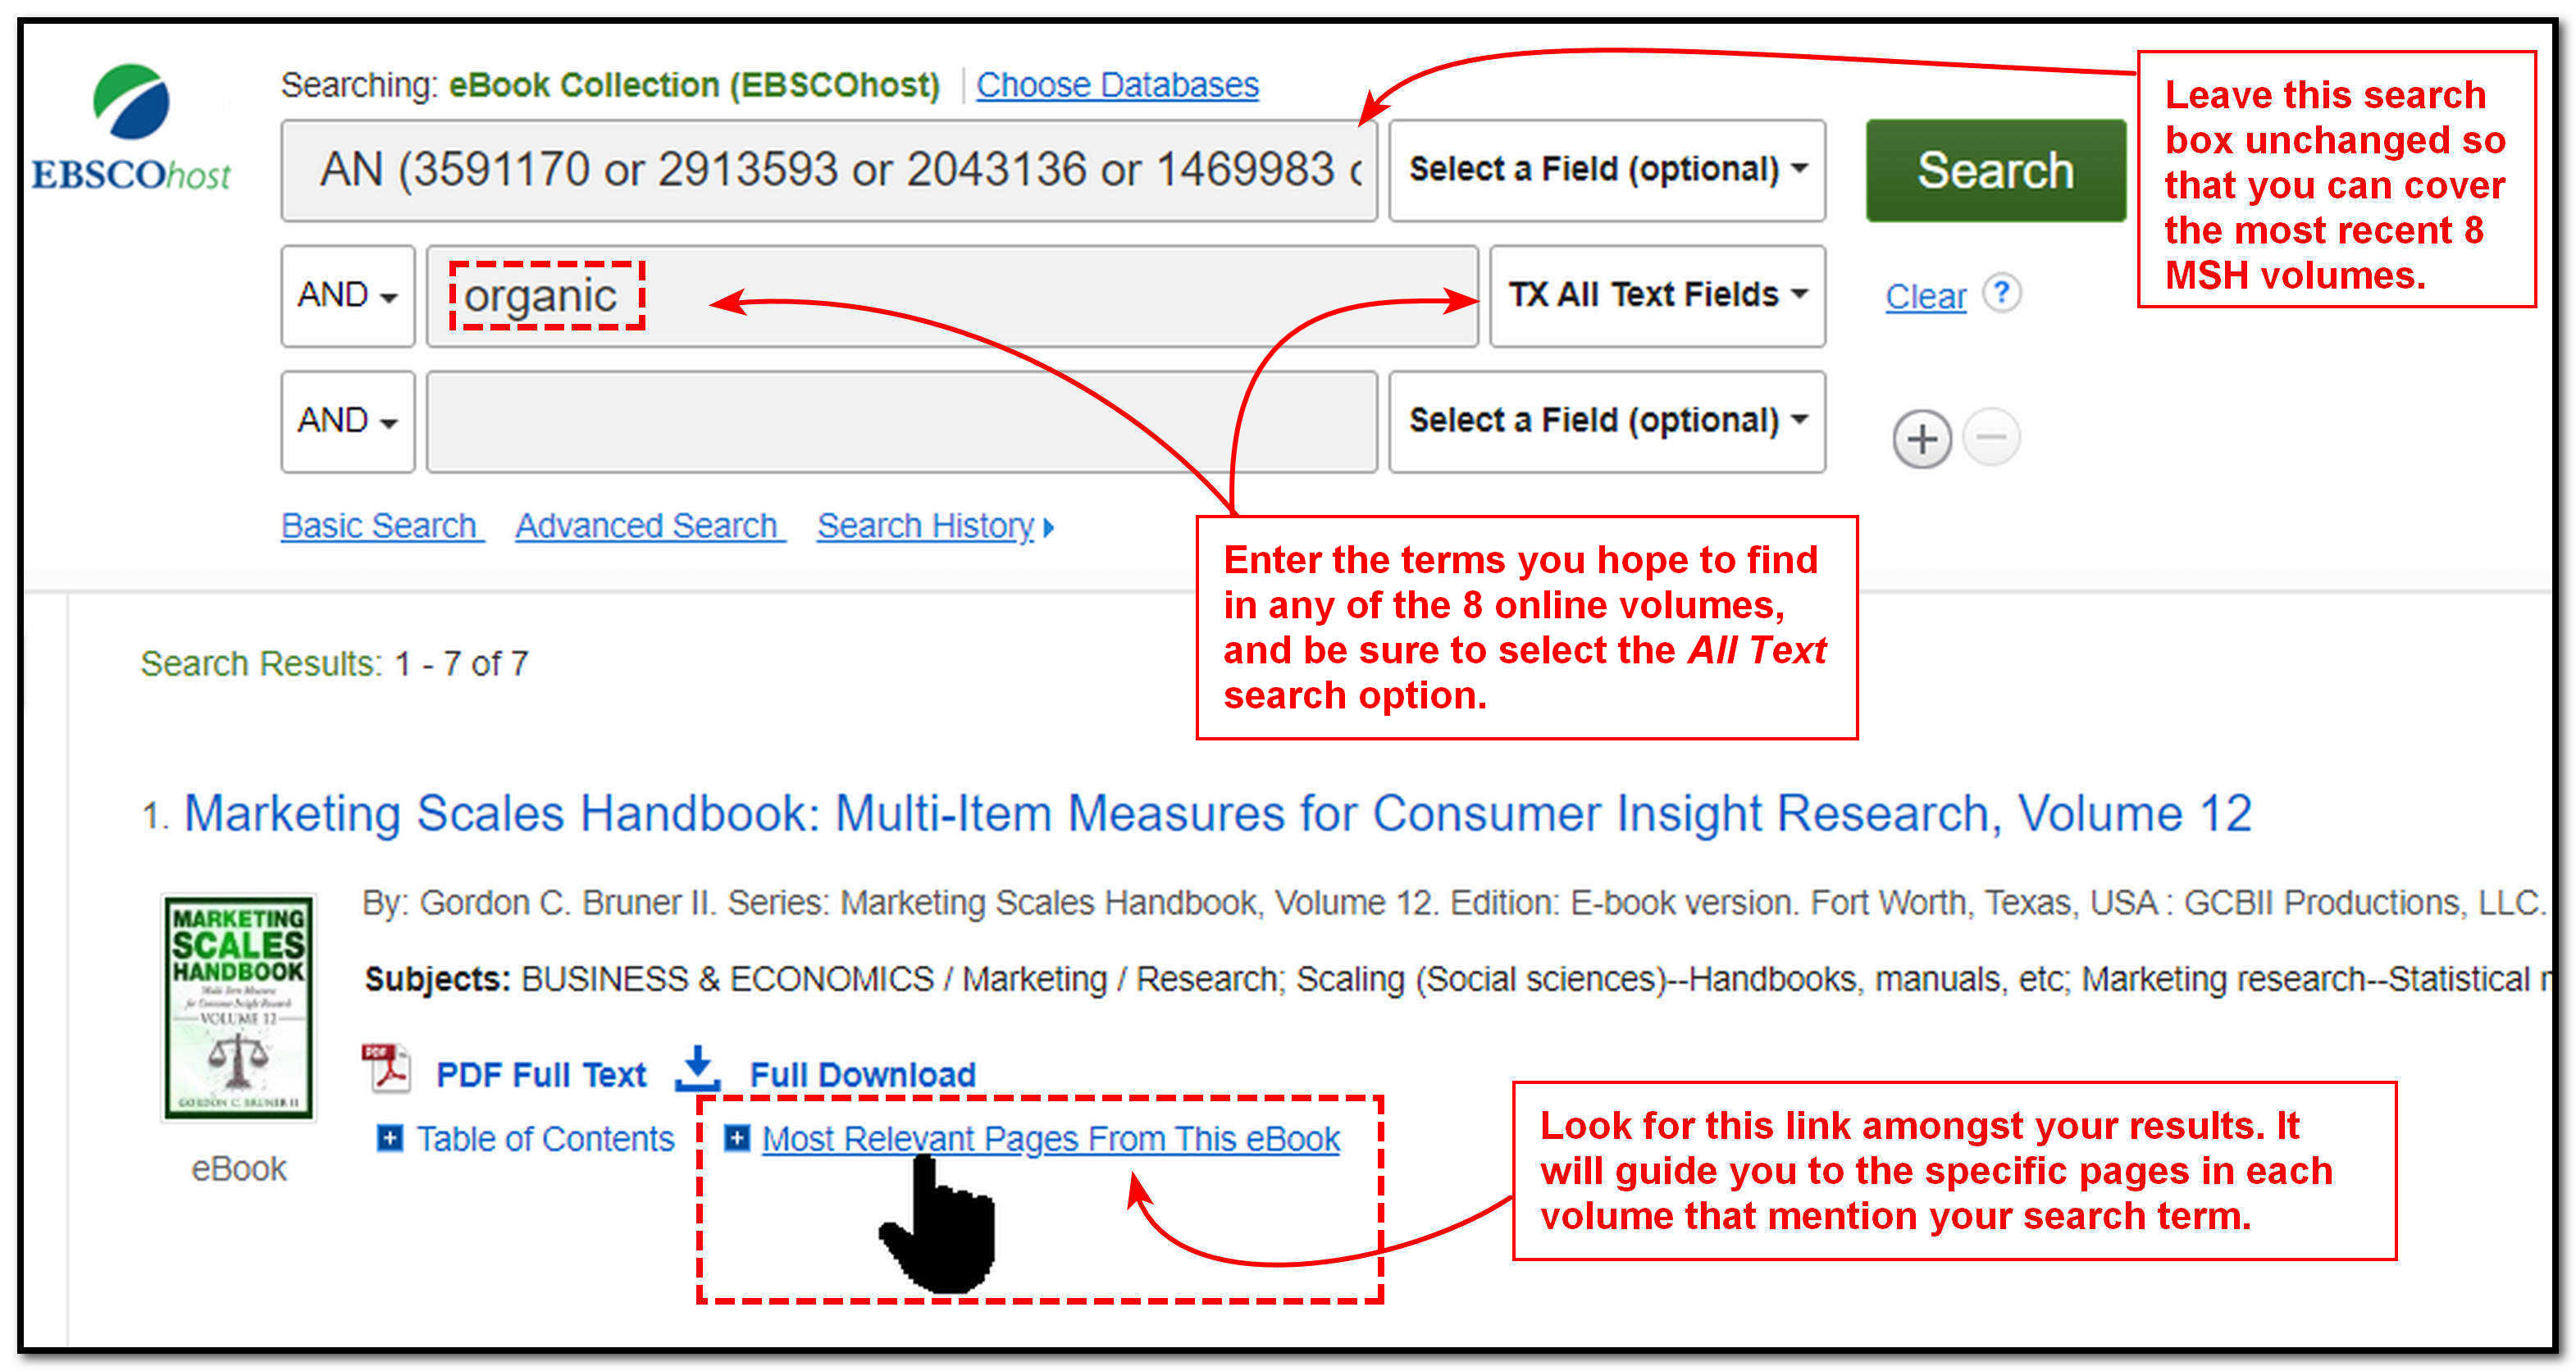Expand Table of Contents plus icon

(x=390, y=1137)
